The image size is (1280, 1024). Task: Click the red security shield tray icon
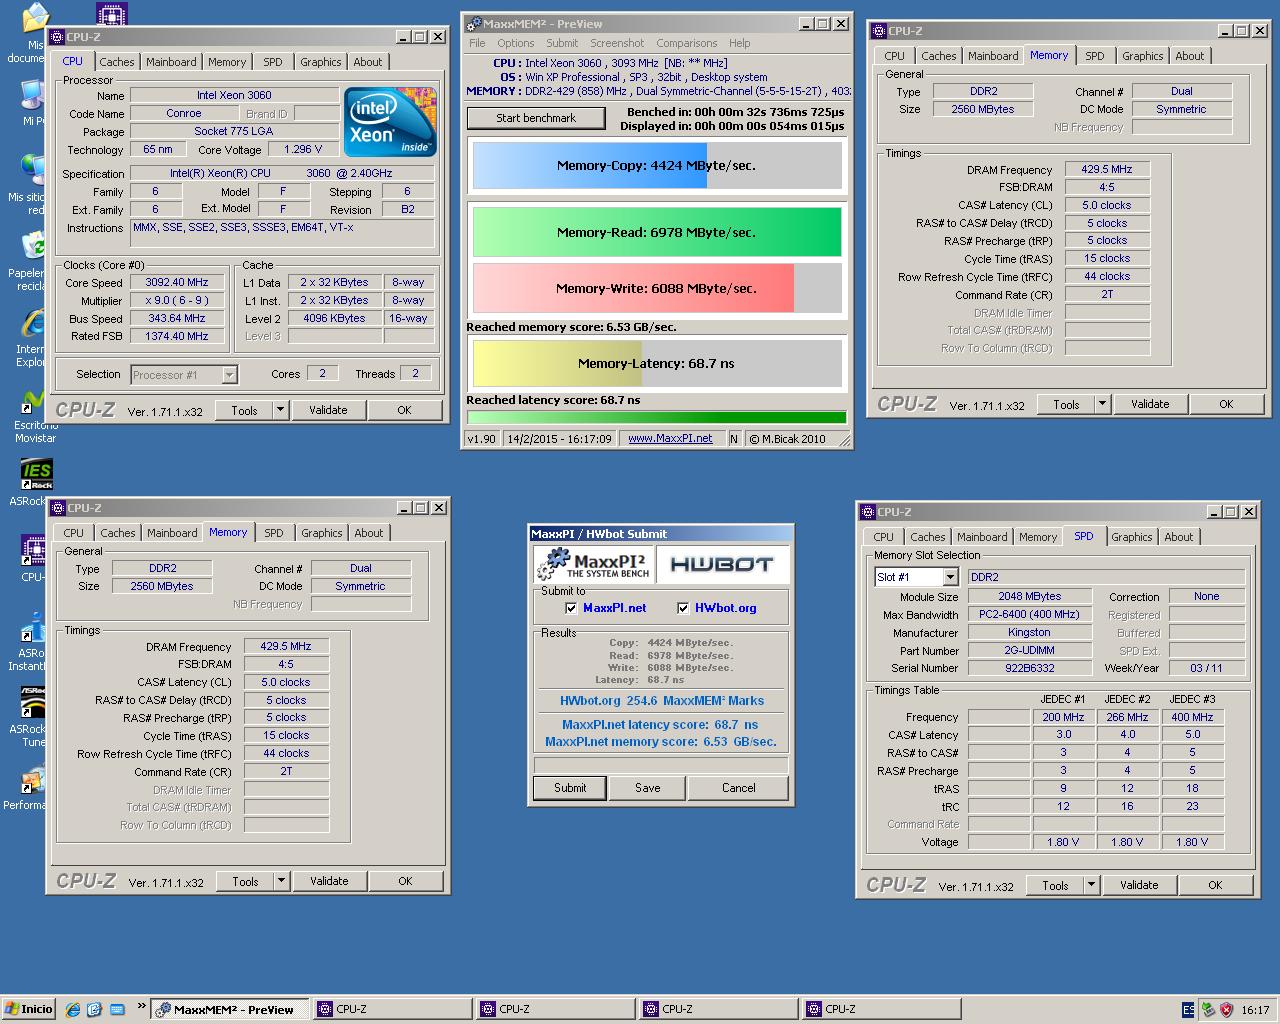(1226, 1010)
